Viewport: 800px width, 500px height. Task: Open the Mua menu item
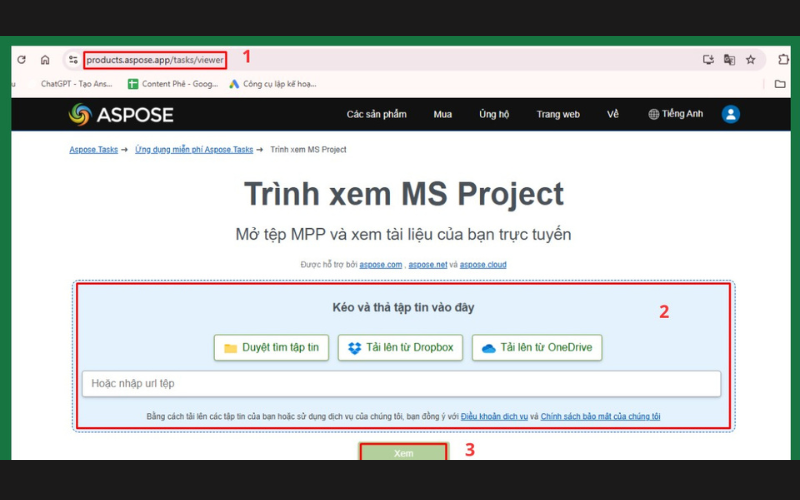442,114
